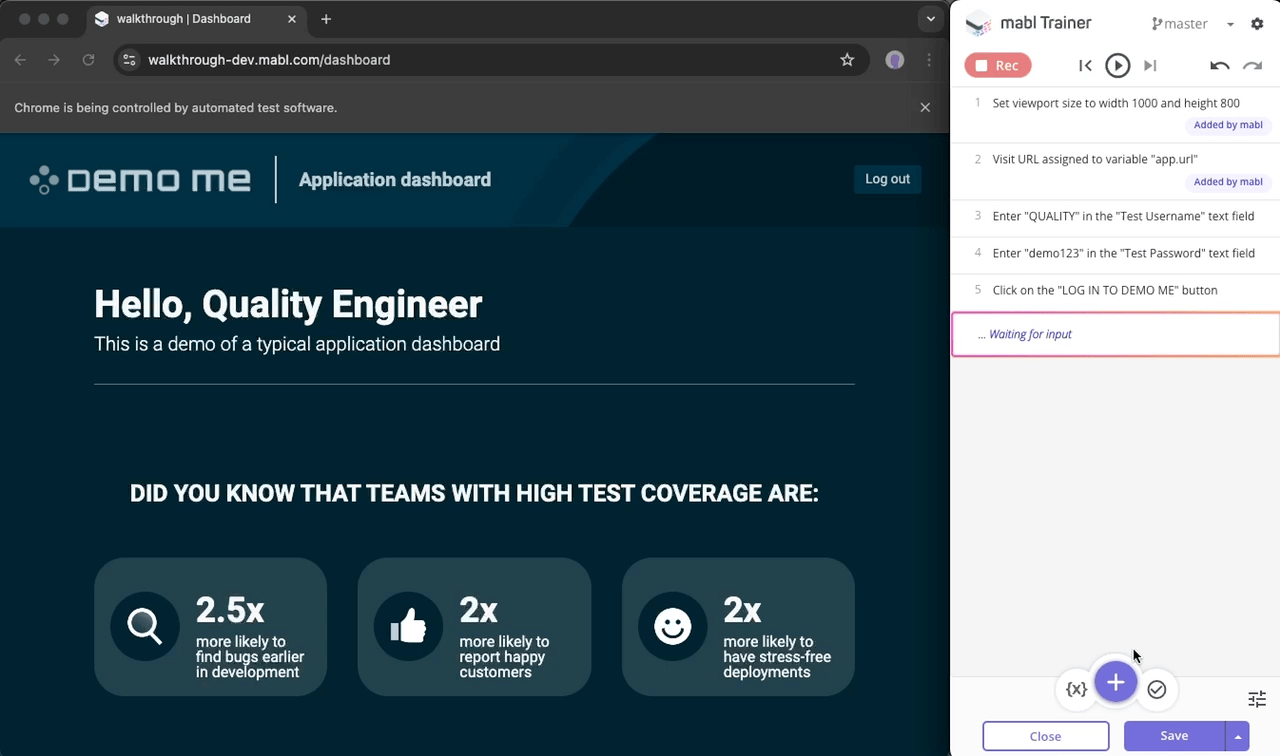Image resolution: width=1280 pixels, height=756 pixels.
Task: Add an assertion with checkmark icon
Action: (1156, 689)
